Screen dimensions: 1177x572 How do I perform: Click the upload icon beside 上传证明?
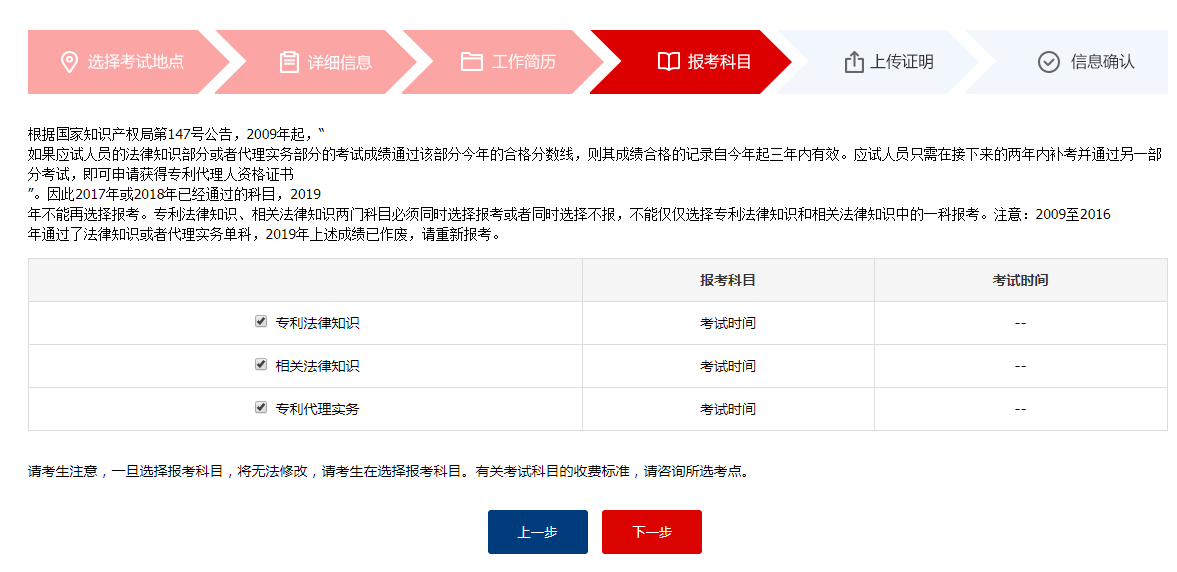tap(853, 62)
